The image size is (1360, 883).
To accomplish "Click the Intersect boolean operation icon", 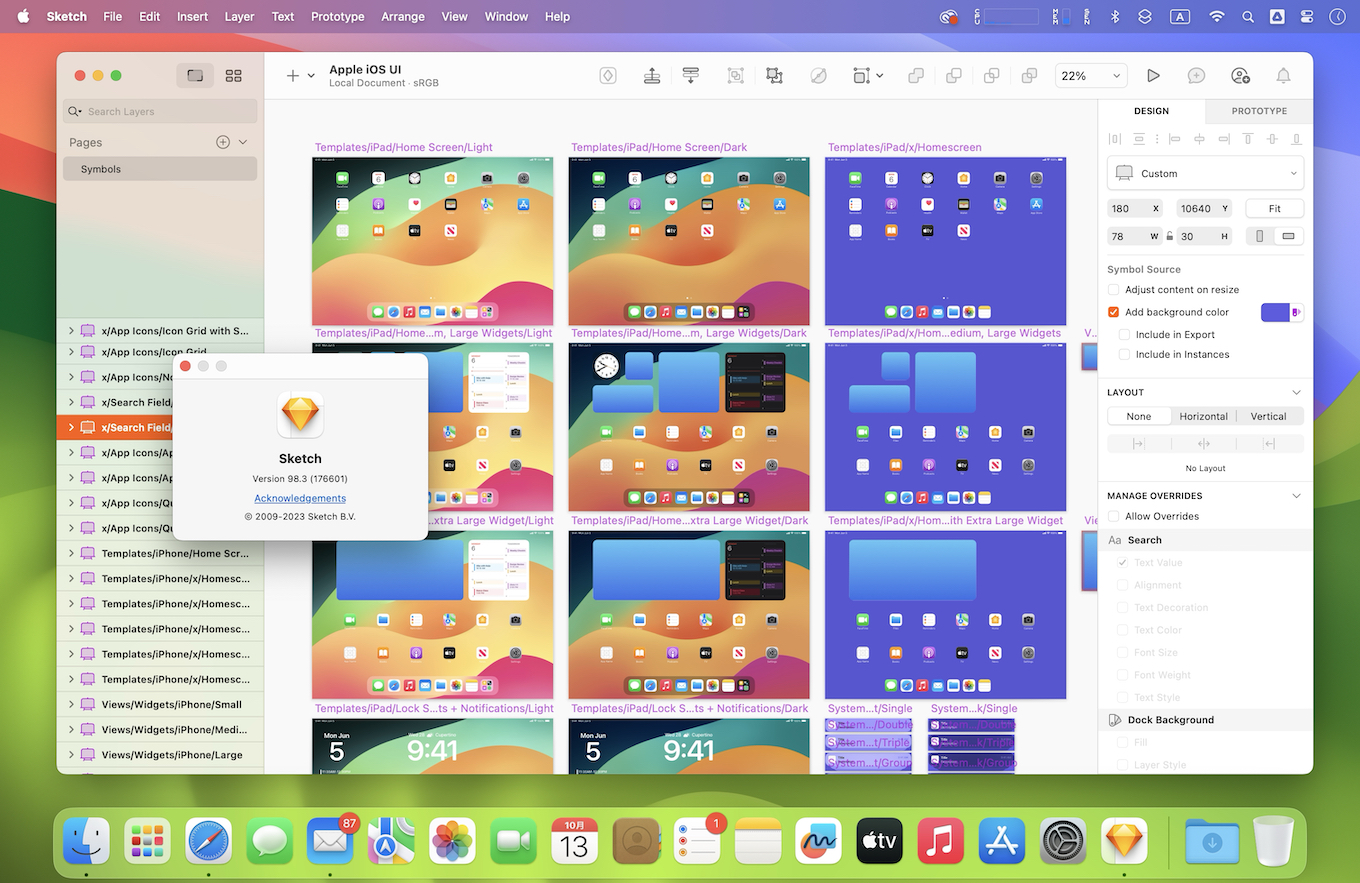I will point(991,76).
